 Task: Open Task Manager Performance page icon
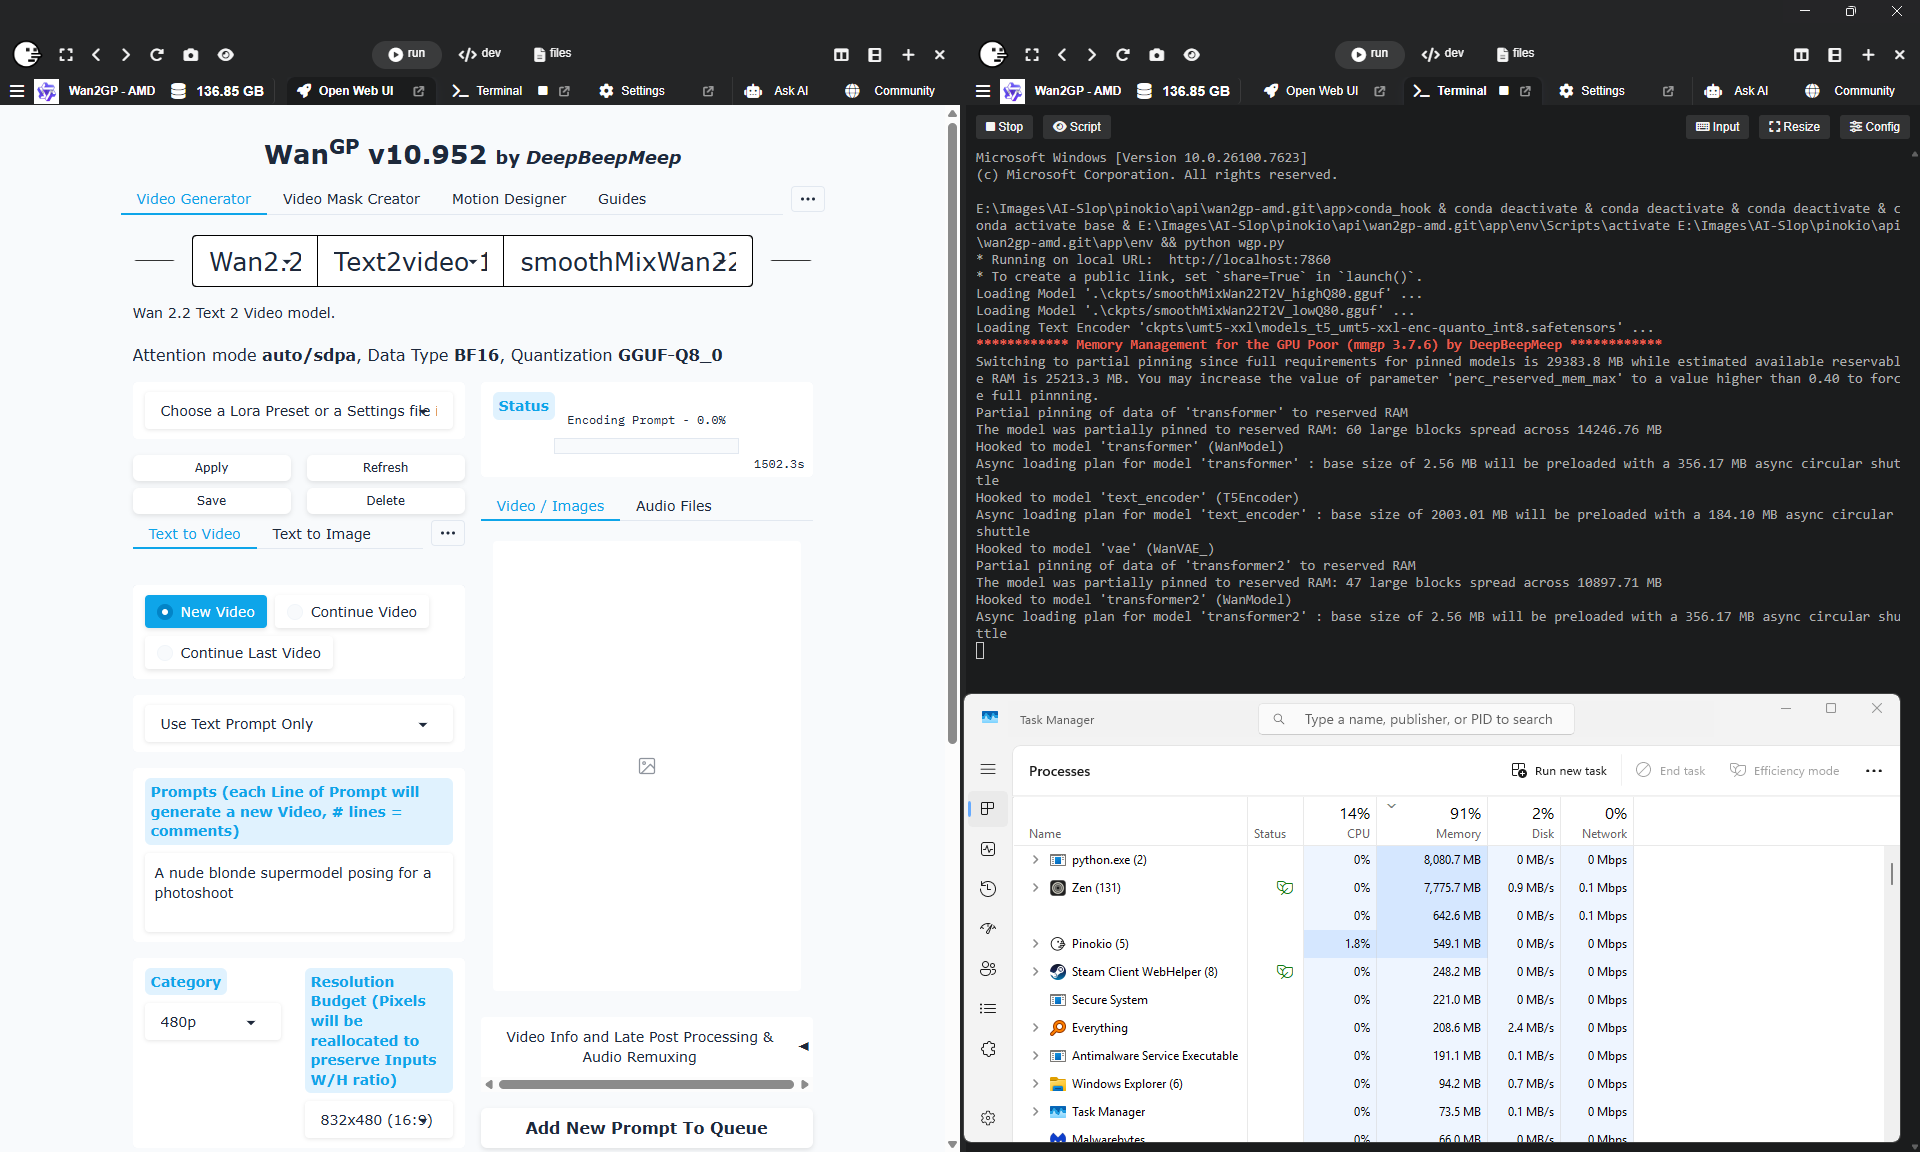pyautogui.click(x=988, y=848)
